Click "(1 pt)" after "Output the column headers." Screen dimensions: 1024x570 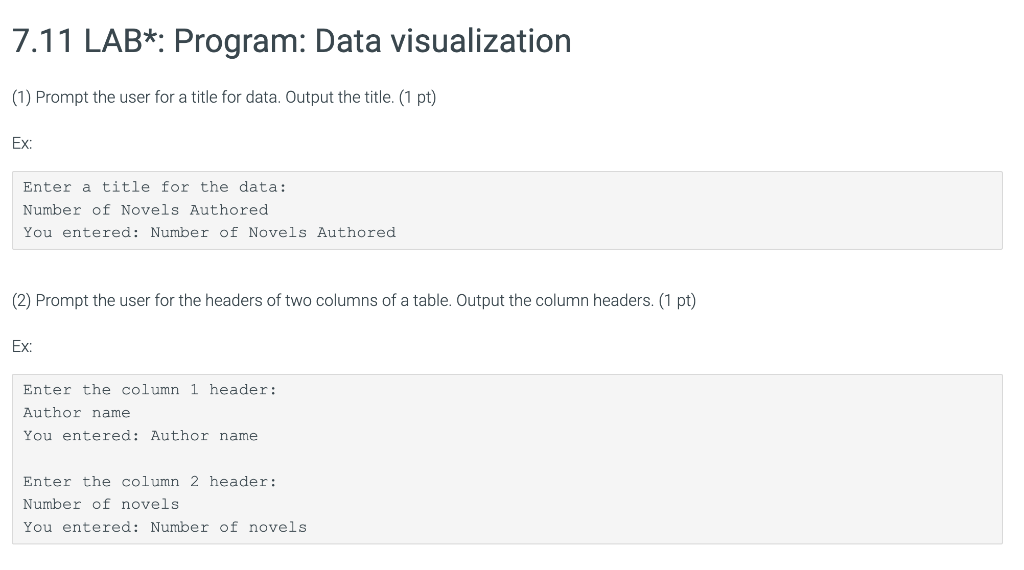pyautogui.click(x=677, y=300)
